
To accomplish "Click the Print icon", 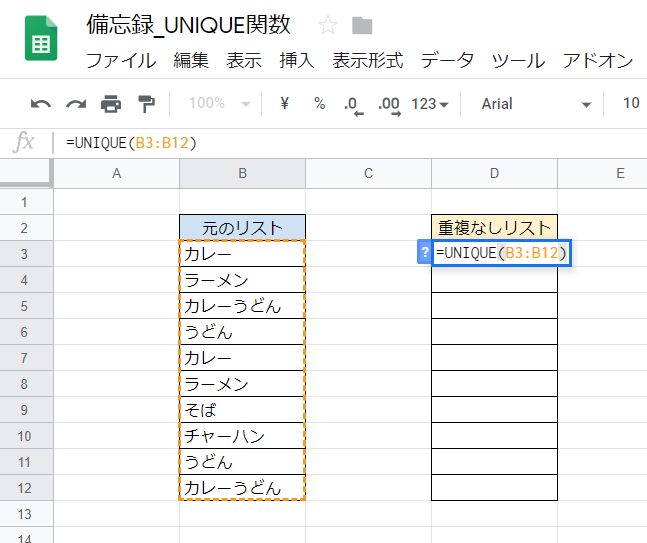I will [111, 104].
